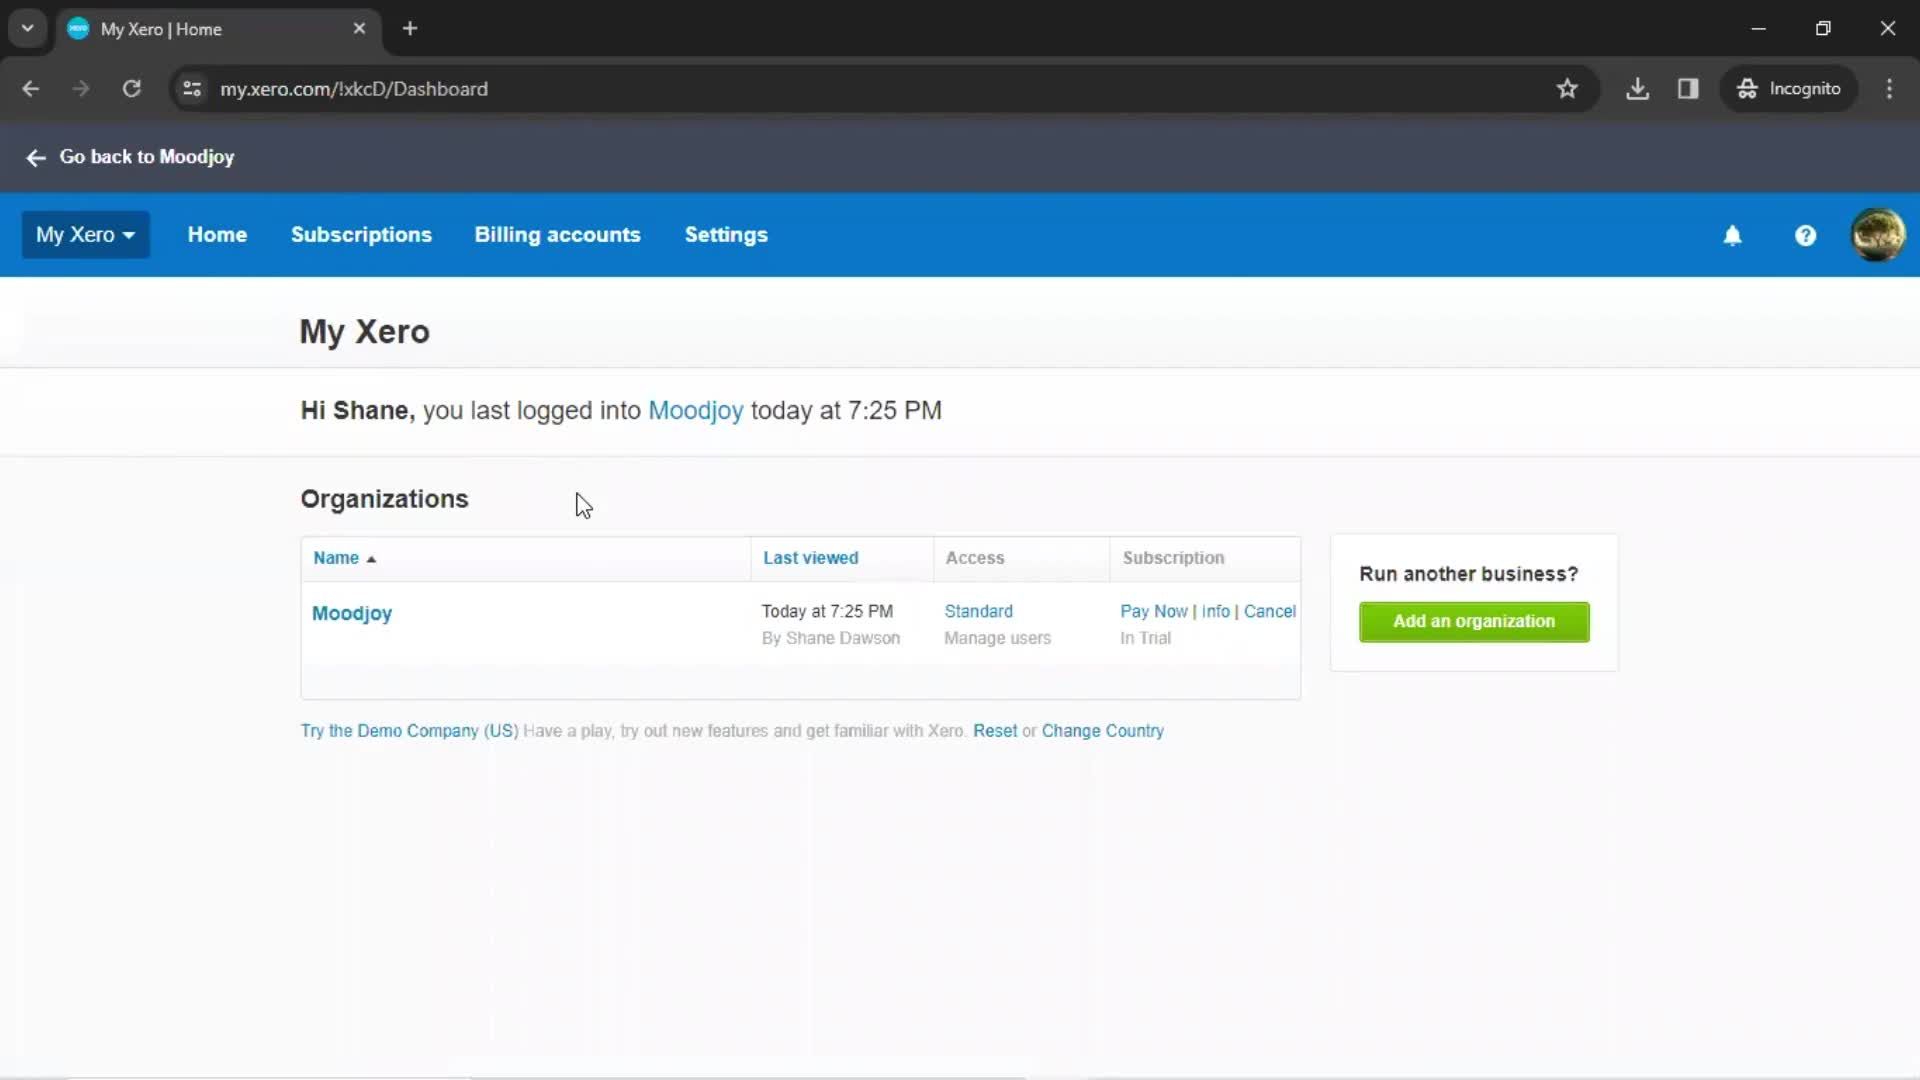Go to the Home menu item
The image size is (1920, 1080).
pyautogui.click(x=217, y=235)
